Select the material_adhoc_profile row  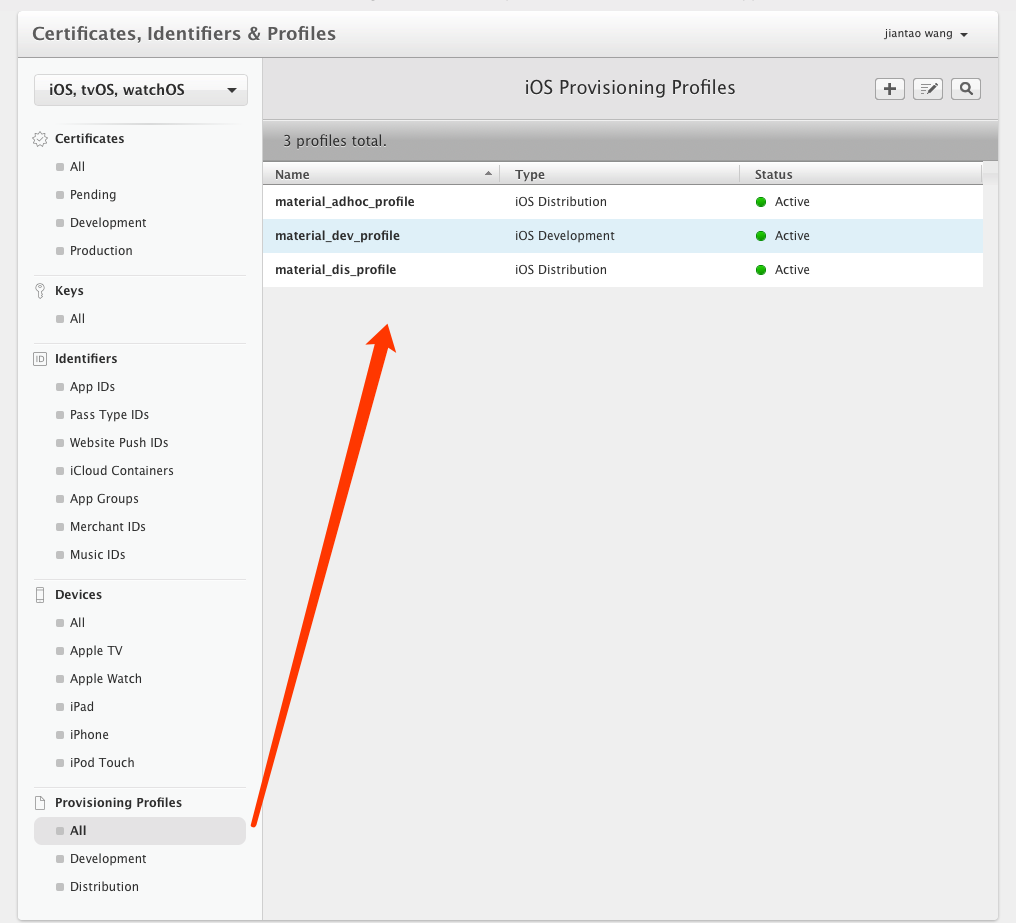click(x=344, y=202)
